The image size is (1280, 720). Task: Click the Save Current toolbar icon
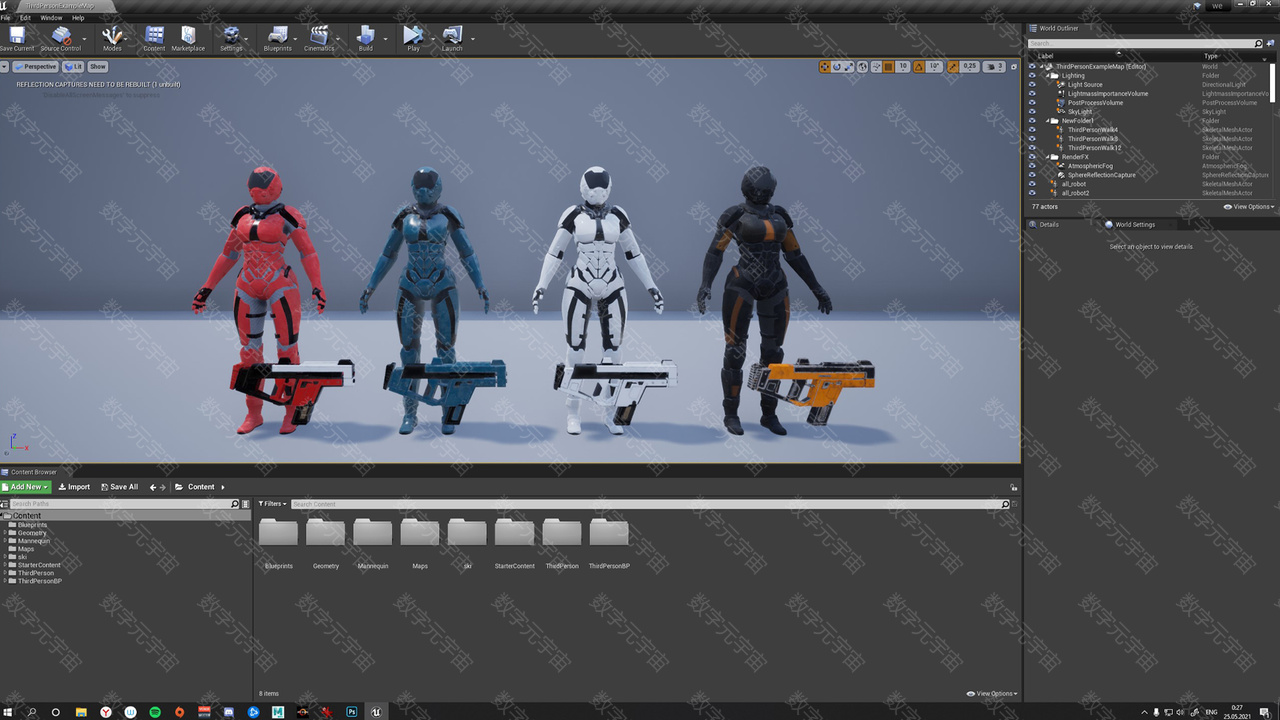tap(17, 38)
